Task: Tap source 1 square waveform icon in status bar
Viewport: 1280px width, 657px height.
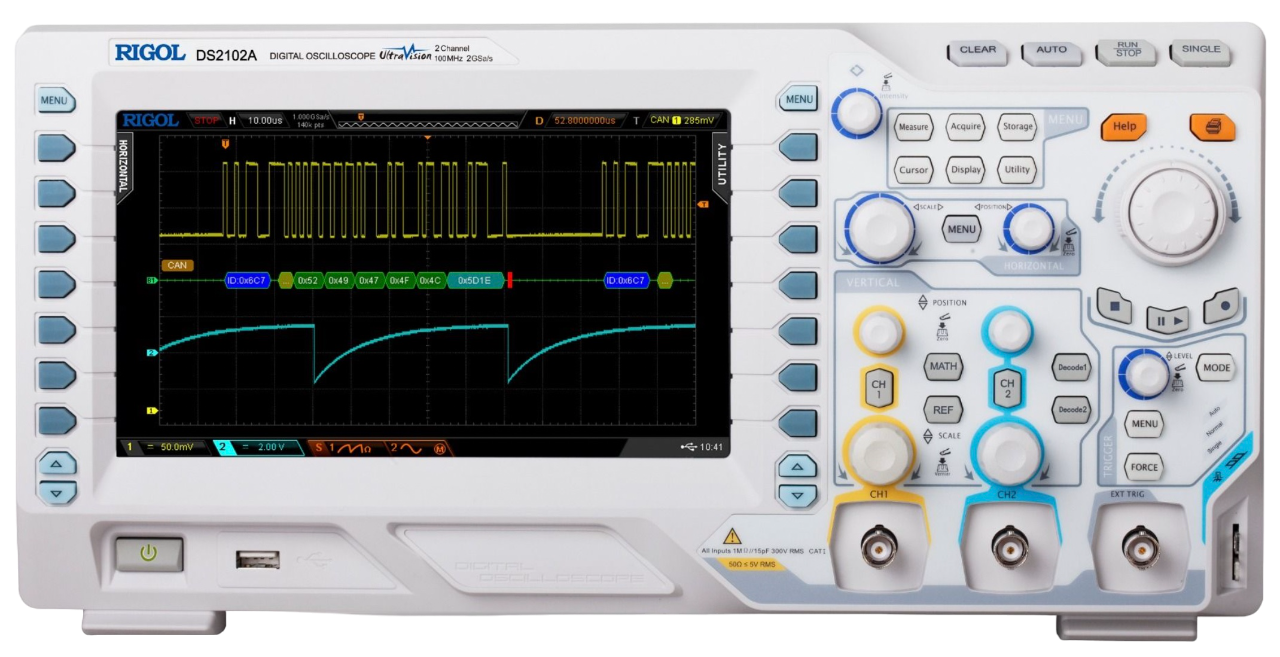Action: click(x=353, y=448)
